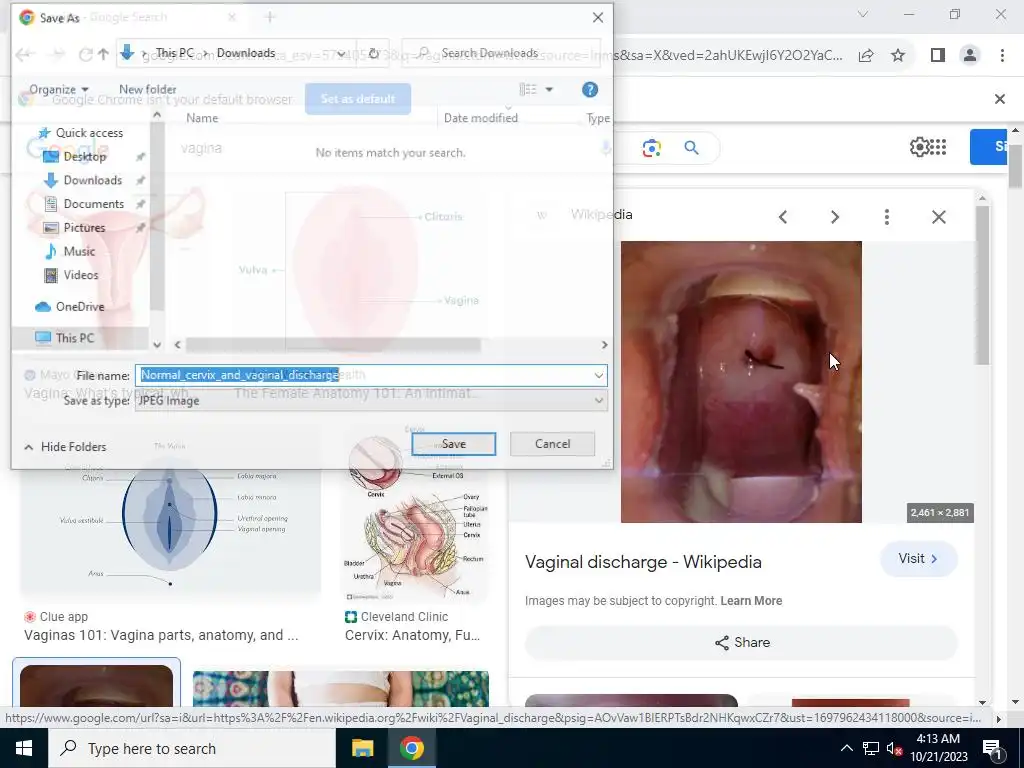Click scroll right arrow in file list
1024x768 pixels.
[604, 344]
